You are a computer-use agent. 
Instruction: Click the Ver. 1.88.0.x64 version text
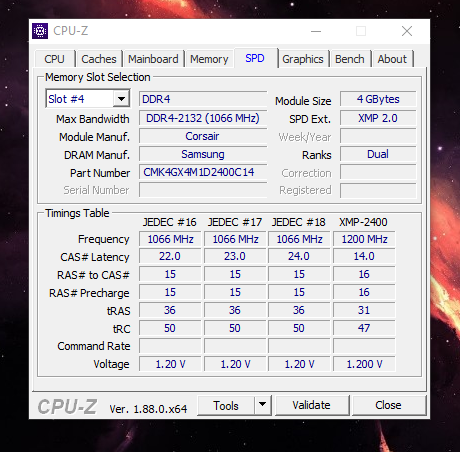tap(148, 409)
